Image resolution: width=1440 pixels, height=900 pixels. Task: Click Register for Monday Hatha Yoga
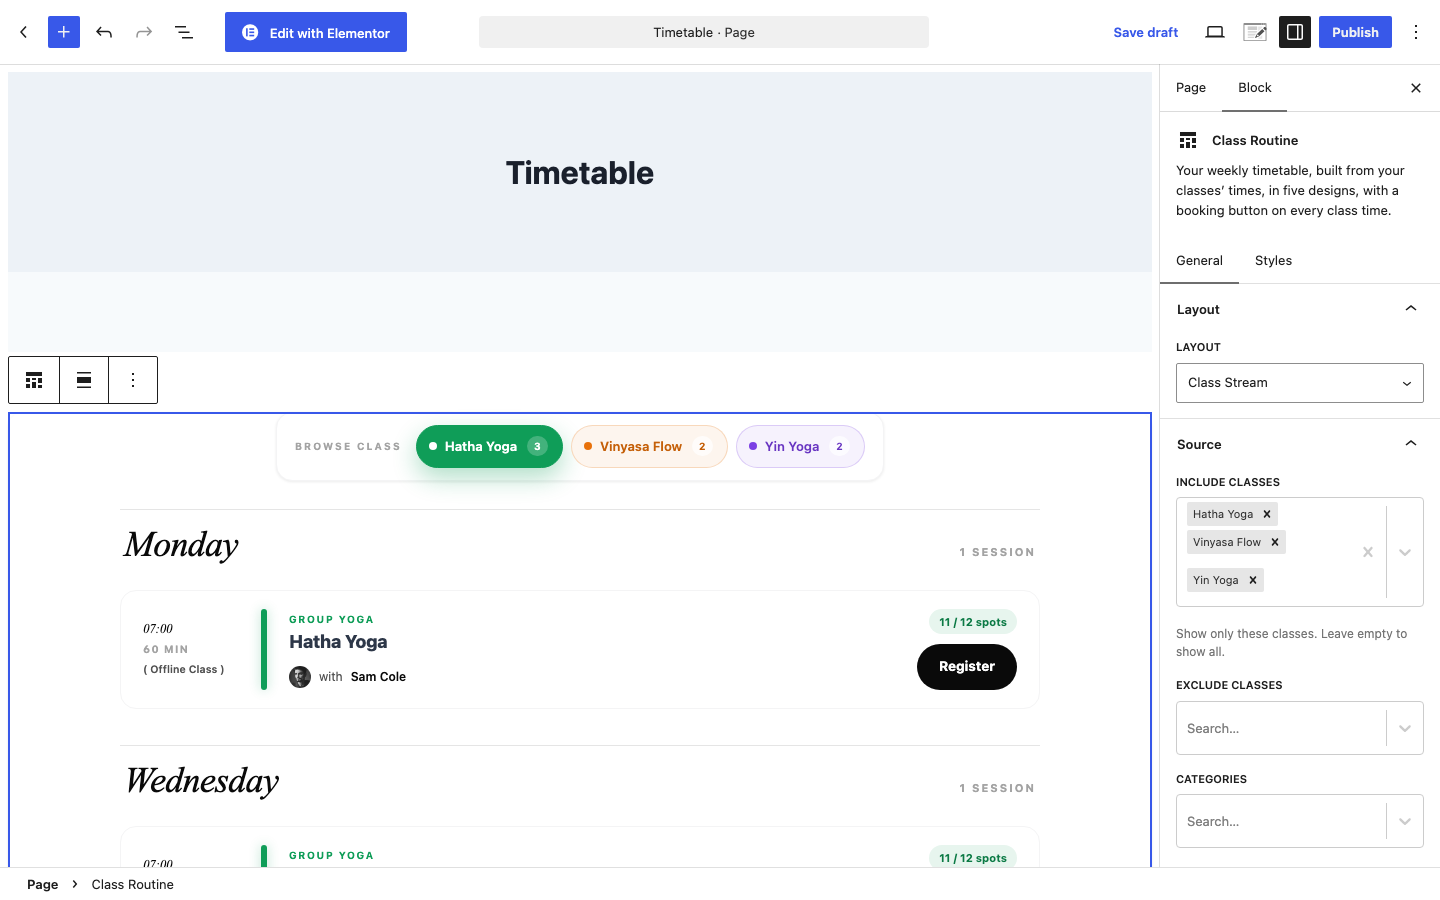[967, 667]
